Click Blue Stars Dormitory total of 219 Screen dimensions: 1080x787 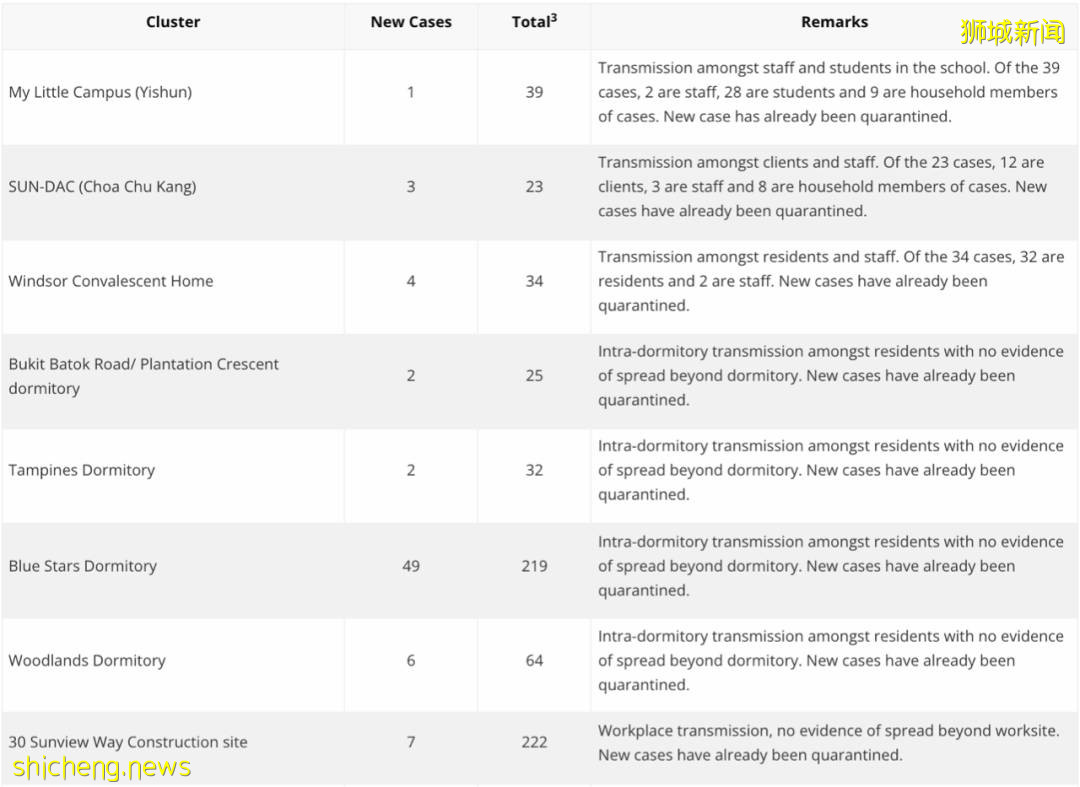click(534, 566)
